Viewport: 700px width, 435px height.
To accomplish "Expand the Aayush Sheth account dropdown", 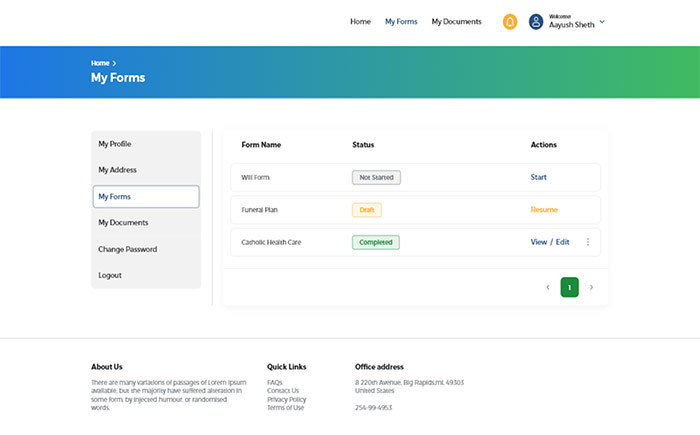I will [602, 22].
